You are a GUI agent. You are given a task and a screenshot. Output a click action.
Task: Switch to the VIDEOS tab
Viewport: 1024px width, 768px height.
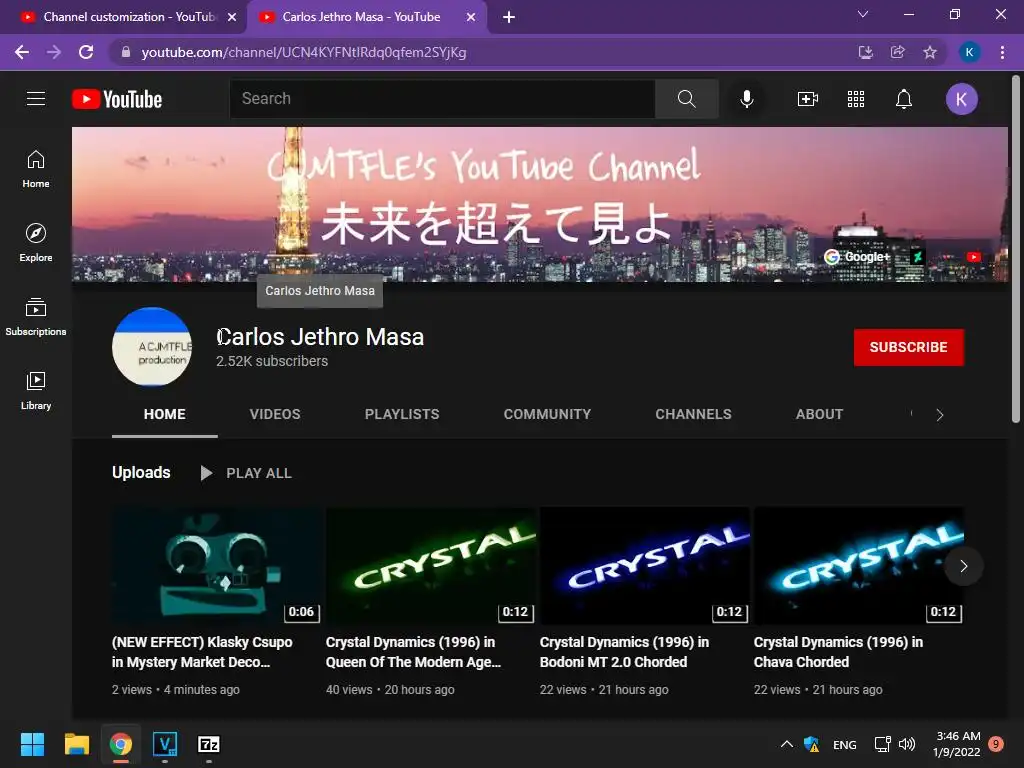click(275, 414)
